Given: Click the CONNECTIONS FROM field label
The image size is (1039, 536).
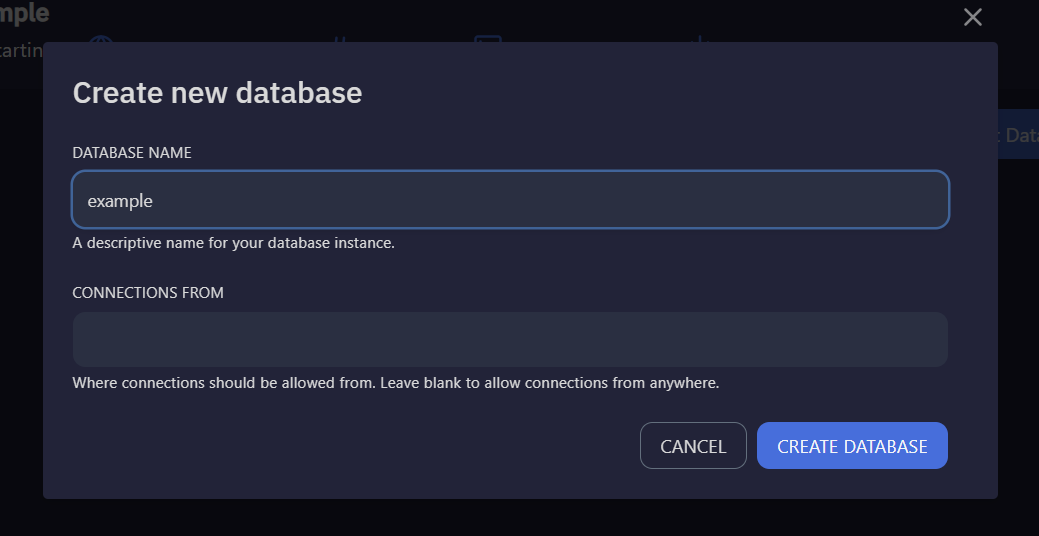Looking at the screenshot, I should [148, 293].
